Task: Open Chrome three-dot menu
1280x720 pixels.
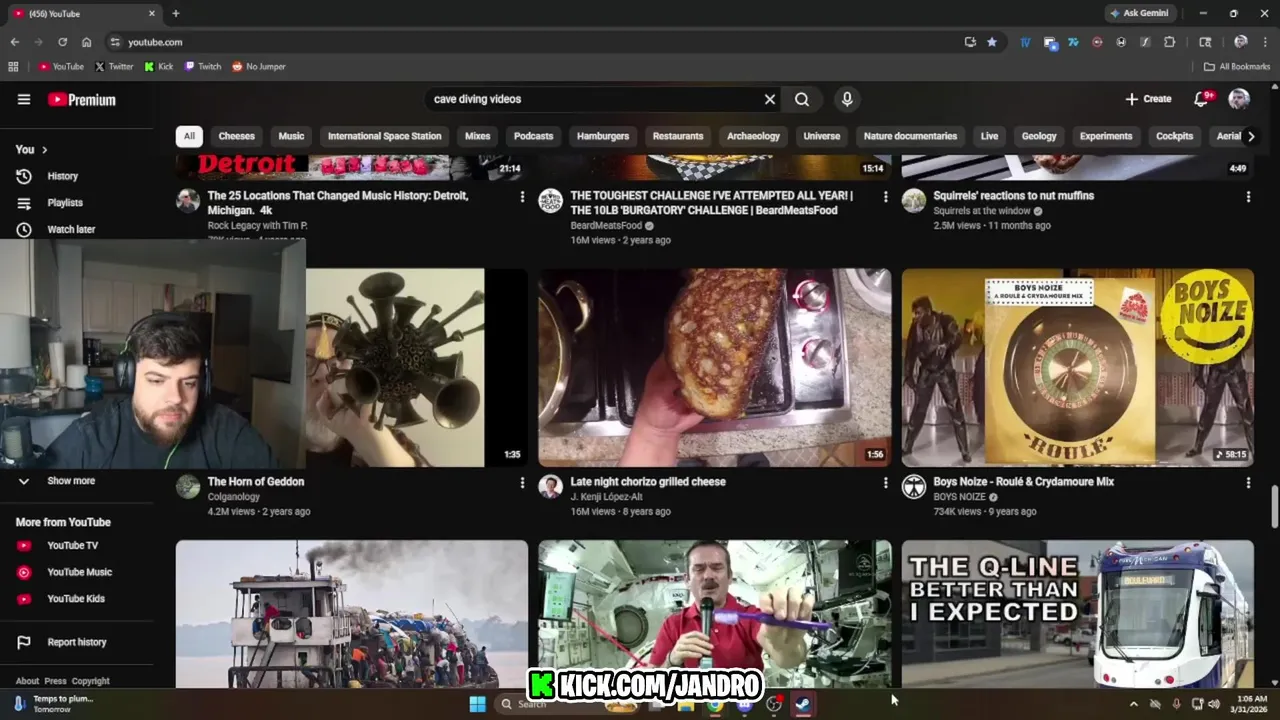Action: pos(1265,42)
